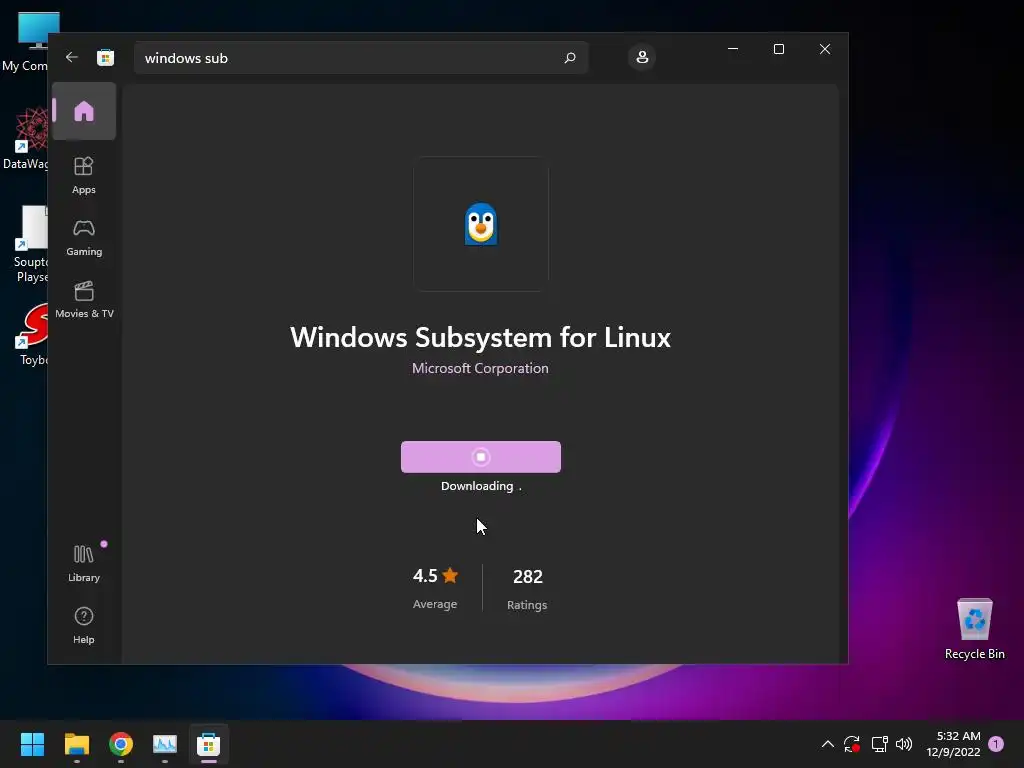Stop the download with the purple button

click(481, 456)
